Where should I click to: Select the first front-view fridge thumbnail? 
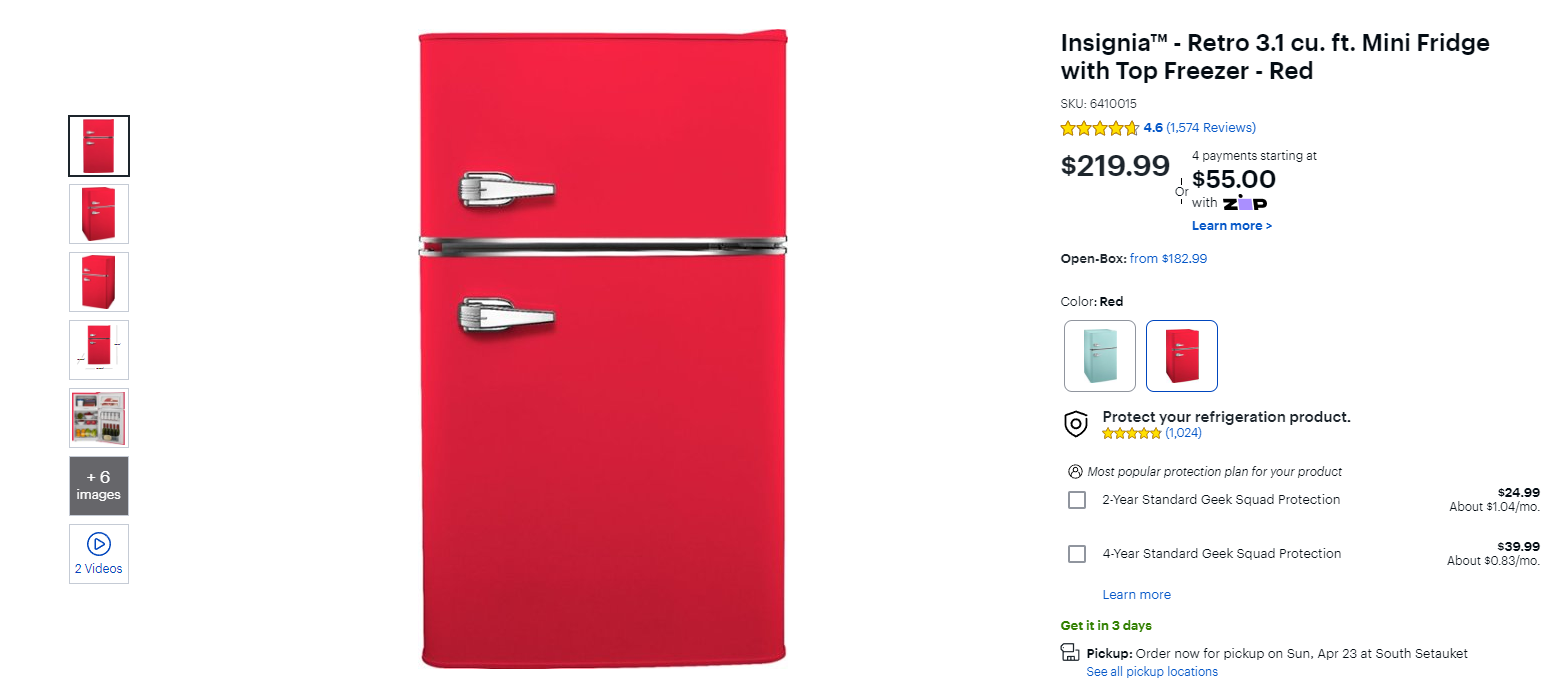tap(98, 145)
